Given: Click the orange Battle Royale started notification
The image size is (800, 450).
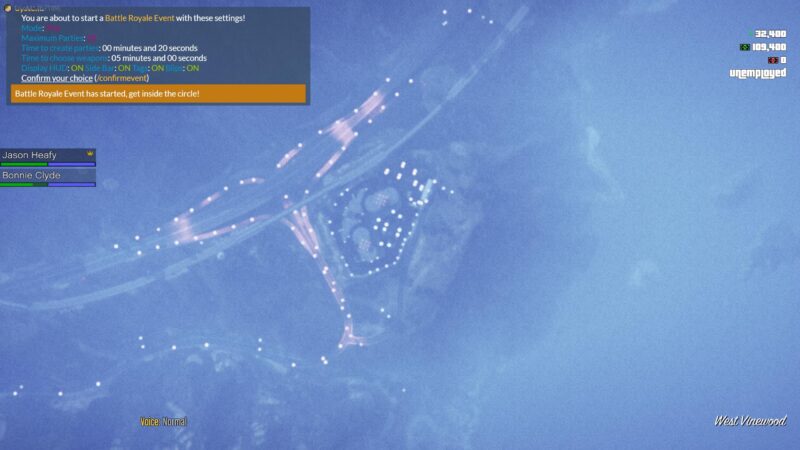Looking at the screenshot, I should point(157,94).
